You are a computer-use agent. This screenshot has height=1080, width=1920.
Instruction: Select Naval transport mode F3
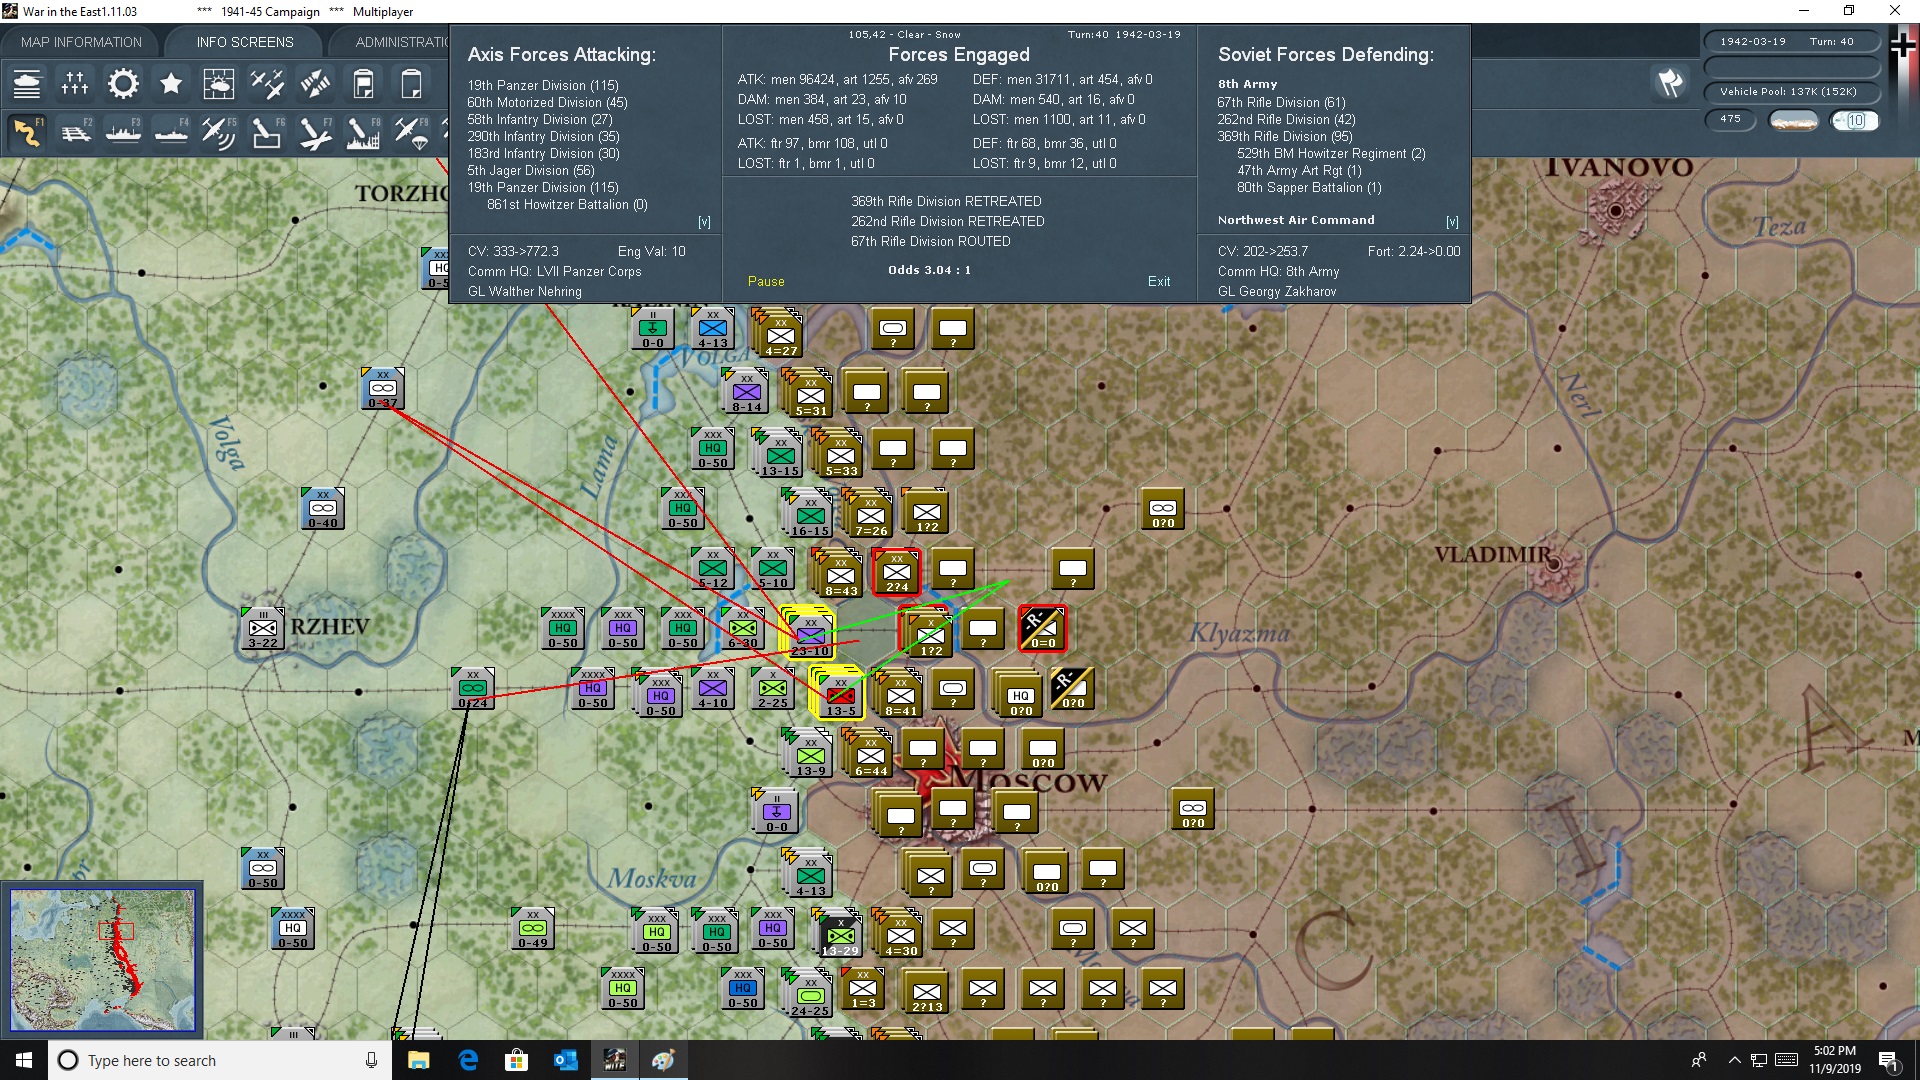coord(123,132)
